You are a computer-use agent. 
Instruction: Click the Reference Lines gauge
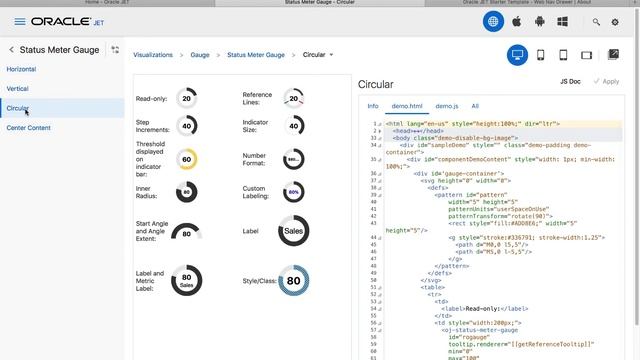pos(293,98)
